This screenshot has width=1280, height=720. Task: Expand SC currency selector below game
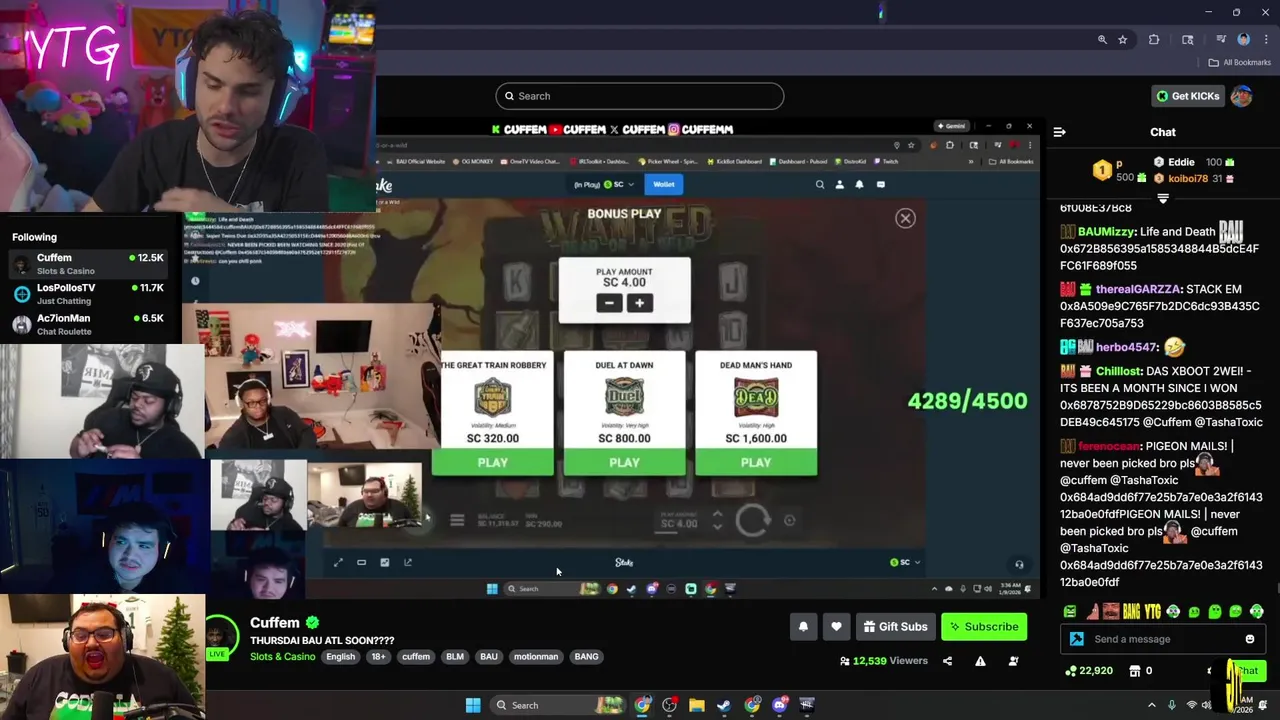(905, 562)
